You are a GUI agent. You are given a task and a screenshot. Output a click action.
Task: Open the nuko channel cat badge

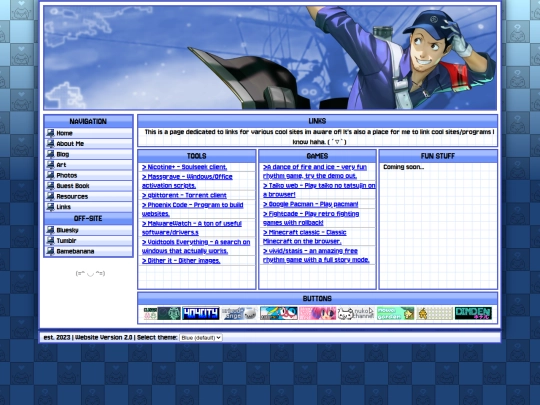click(x=356, y=313)
